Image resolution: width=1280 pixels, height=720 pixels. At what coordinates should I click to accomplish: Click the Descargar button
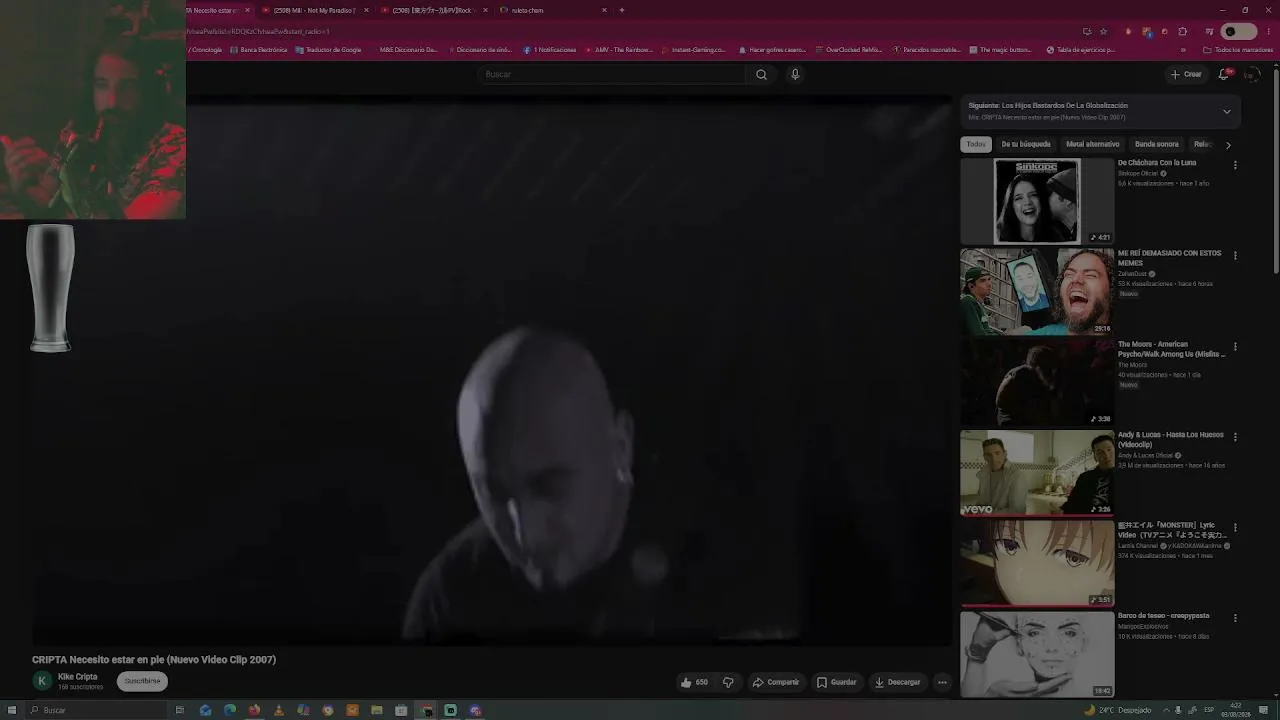pos(897,682)
